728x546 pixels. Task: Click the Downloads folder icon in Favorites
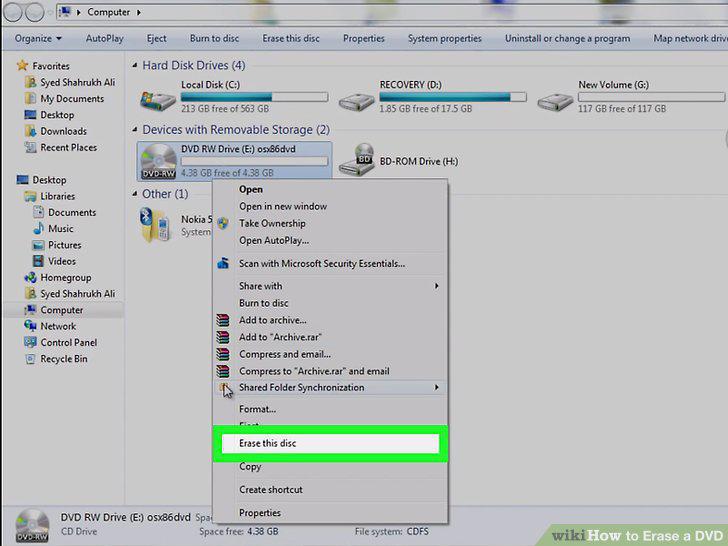tap(30, 131)
